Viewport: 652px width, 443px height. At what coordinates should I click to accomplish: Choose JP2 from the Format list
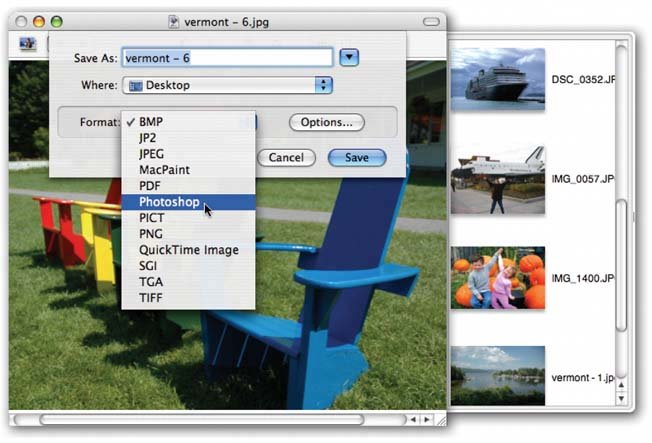coord(188,138)
